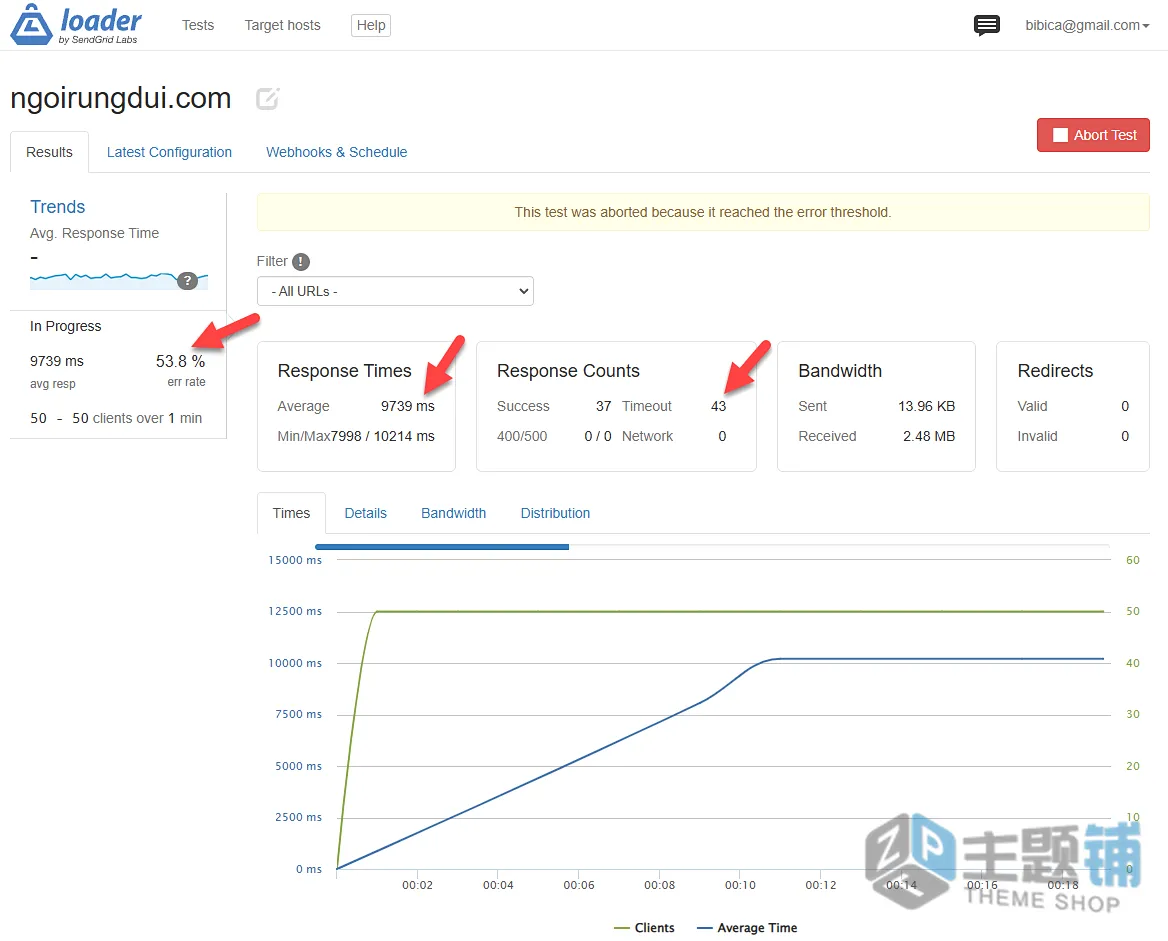Select the Results tab
The width and height of the screenshot is (1168, 941).
(x=49, y=152)
